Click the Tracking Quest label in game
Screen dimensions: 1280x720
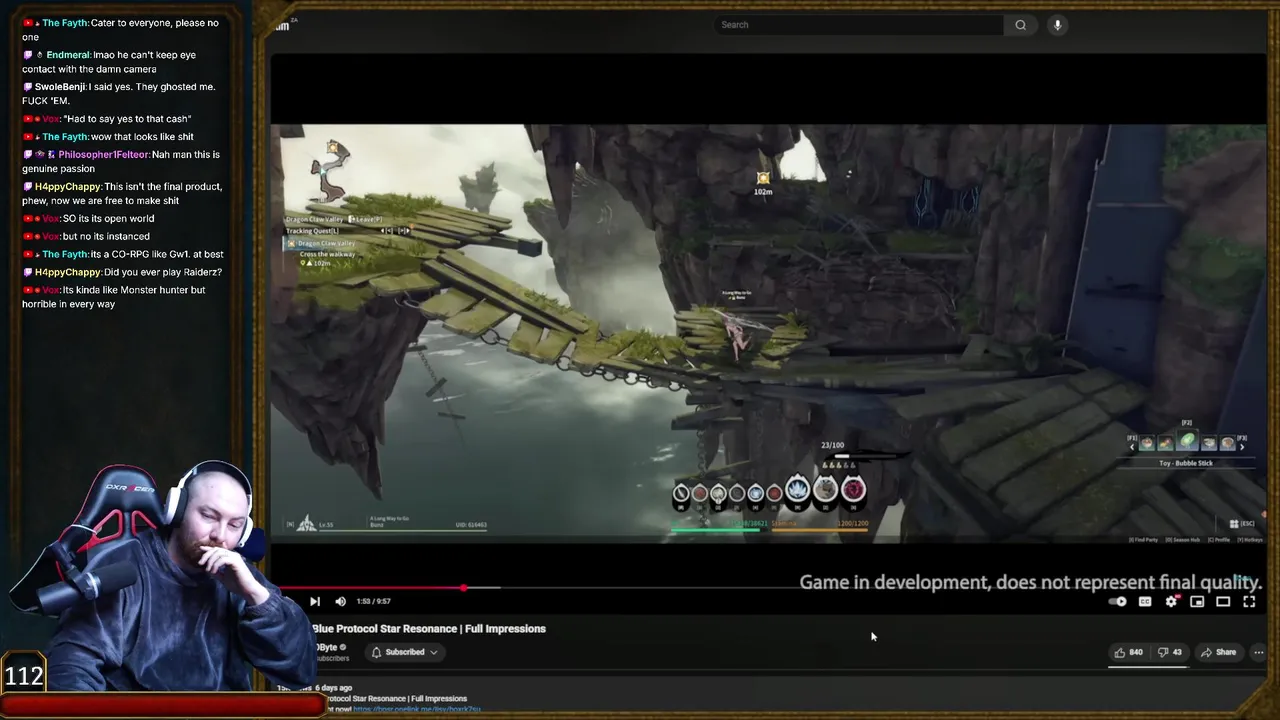click(311, 231)
